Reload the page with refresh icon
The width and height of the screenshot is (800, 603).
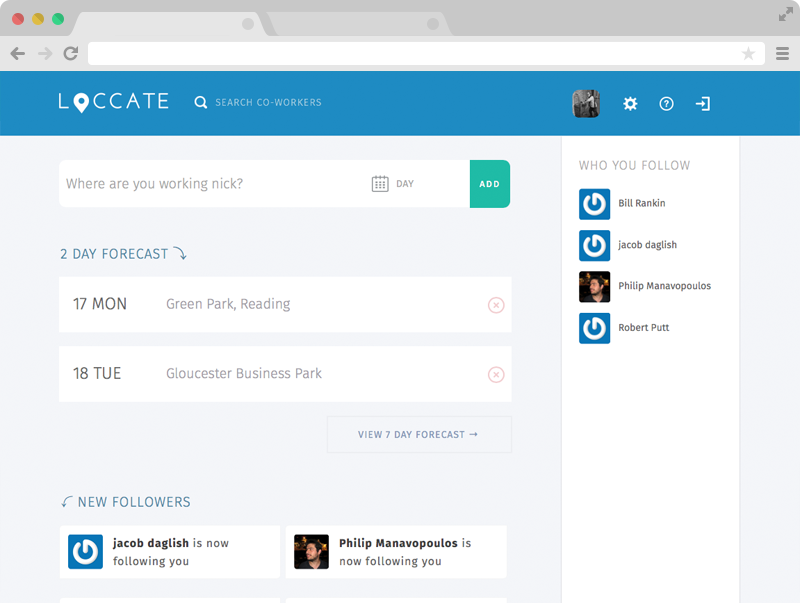click(x=71, y=53)
